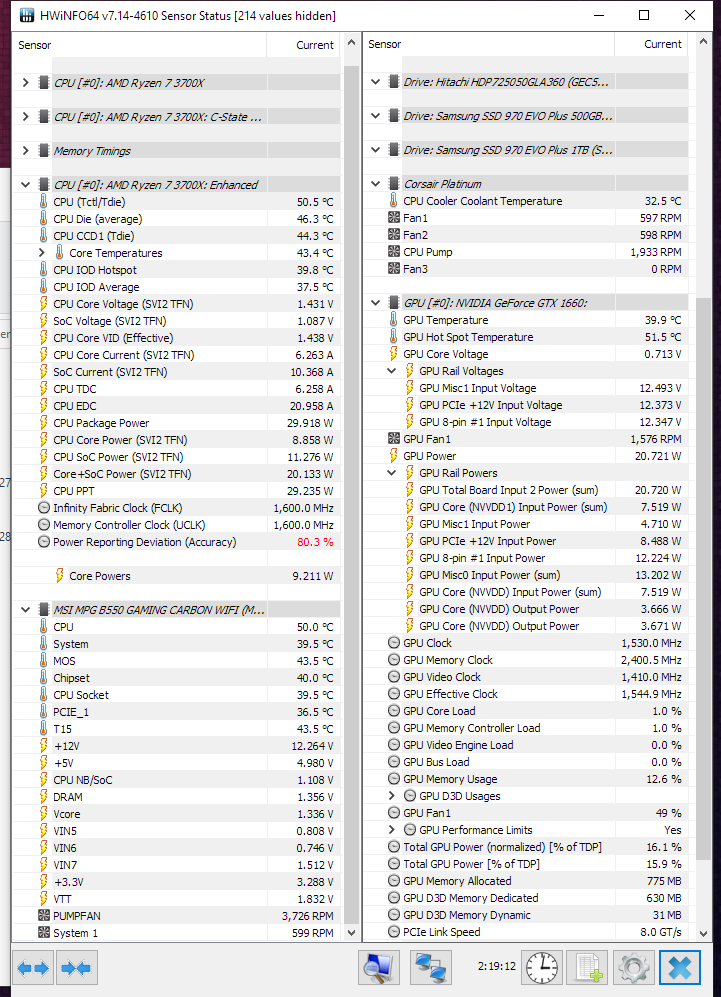Screen dimensions: 721x997
Task: Collapse the Ryzen 7 3700X: Enhanced group
Action: pyautogui.click(x=25, y=185)
